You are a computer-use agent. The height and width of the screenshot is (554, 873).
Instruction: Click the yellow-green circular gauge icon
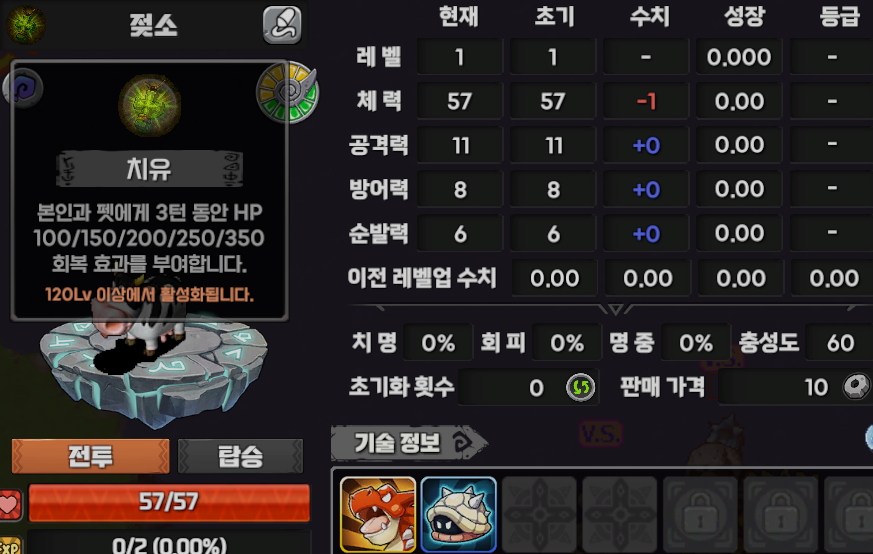coord(287,92)
